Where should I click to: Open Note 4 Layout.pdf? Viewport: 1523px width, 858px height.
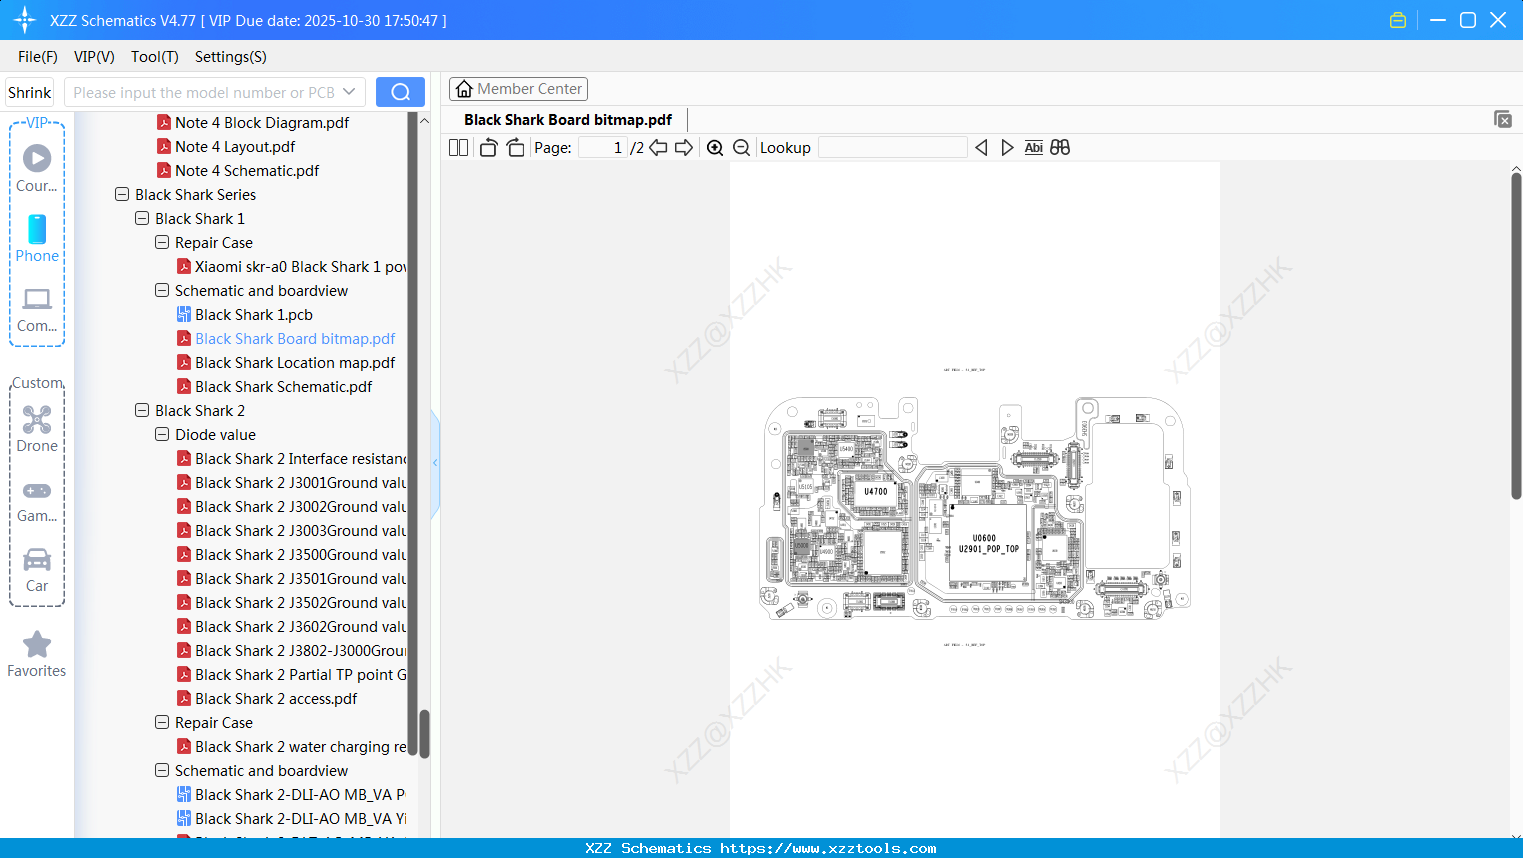pyautogui.click(x=235, y=146)
